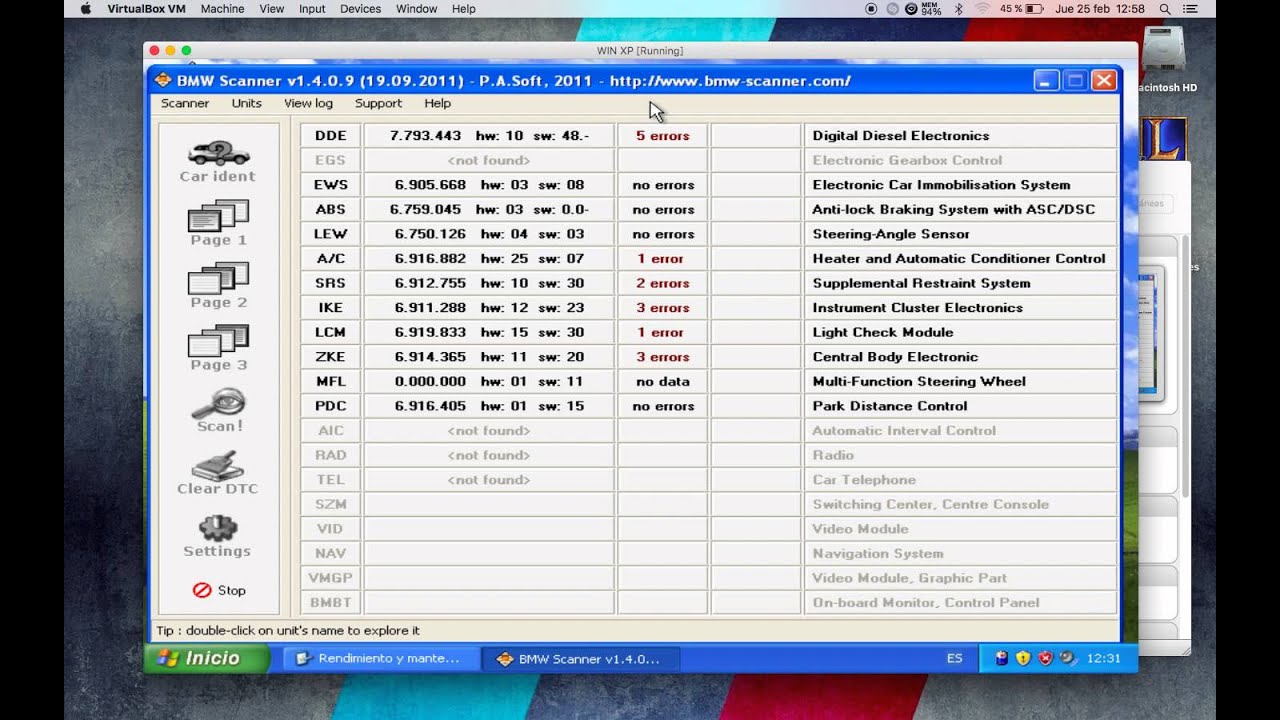Screen dimensions: 1280x720
Task: Open the Settings gear icon
Action: point(218,536)
